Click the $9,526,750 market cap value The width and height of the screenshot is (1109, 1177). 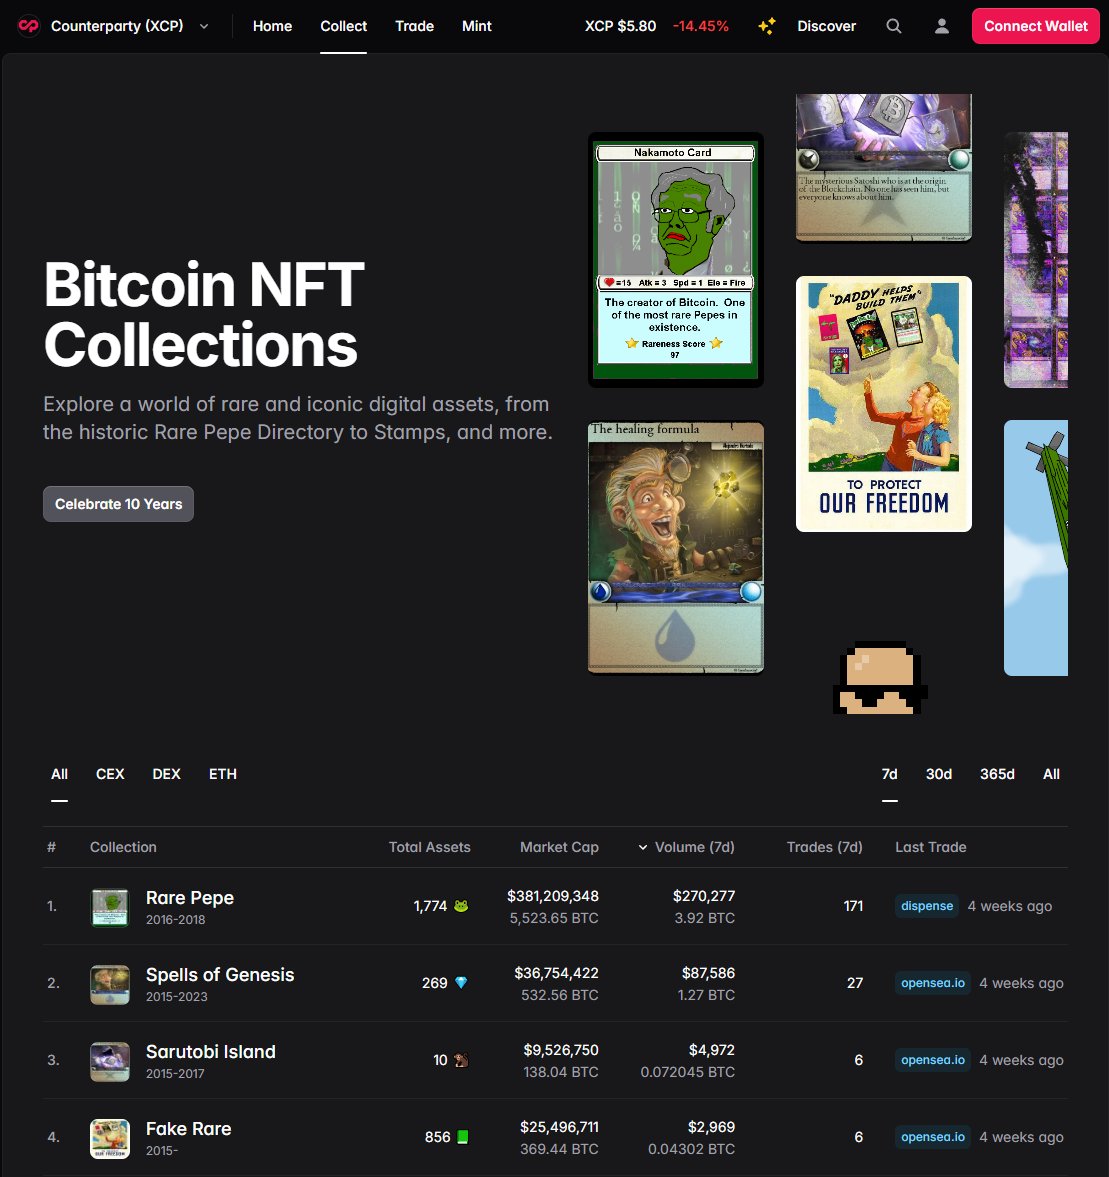(561, 1050)
